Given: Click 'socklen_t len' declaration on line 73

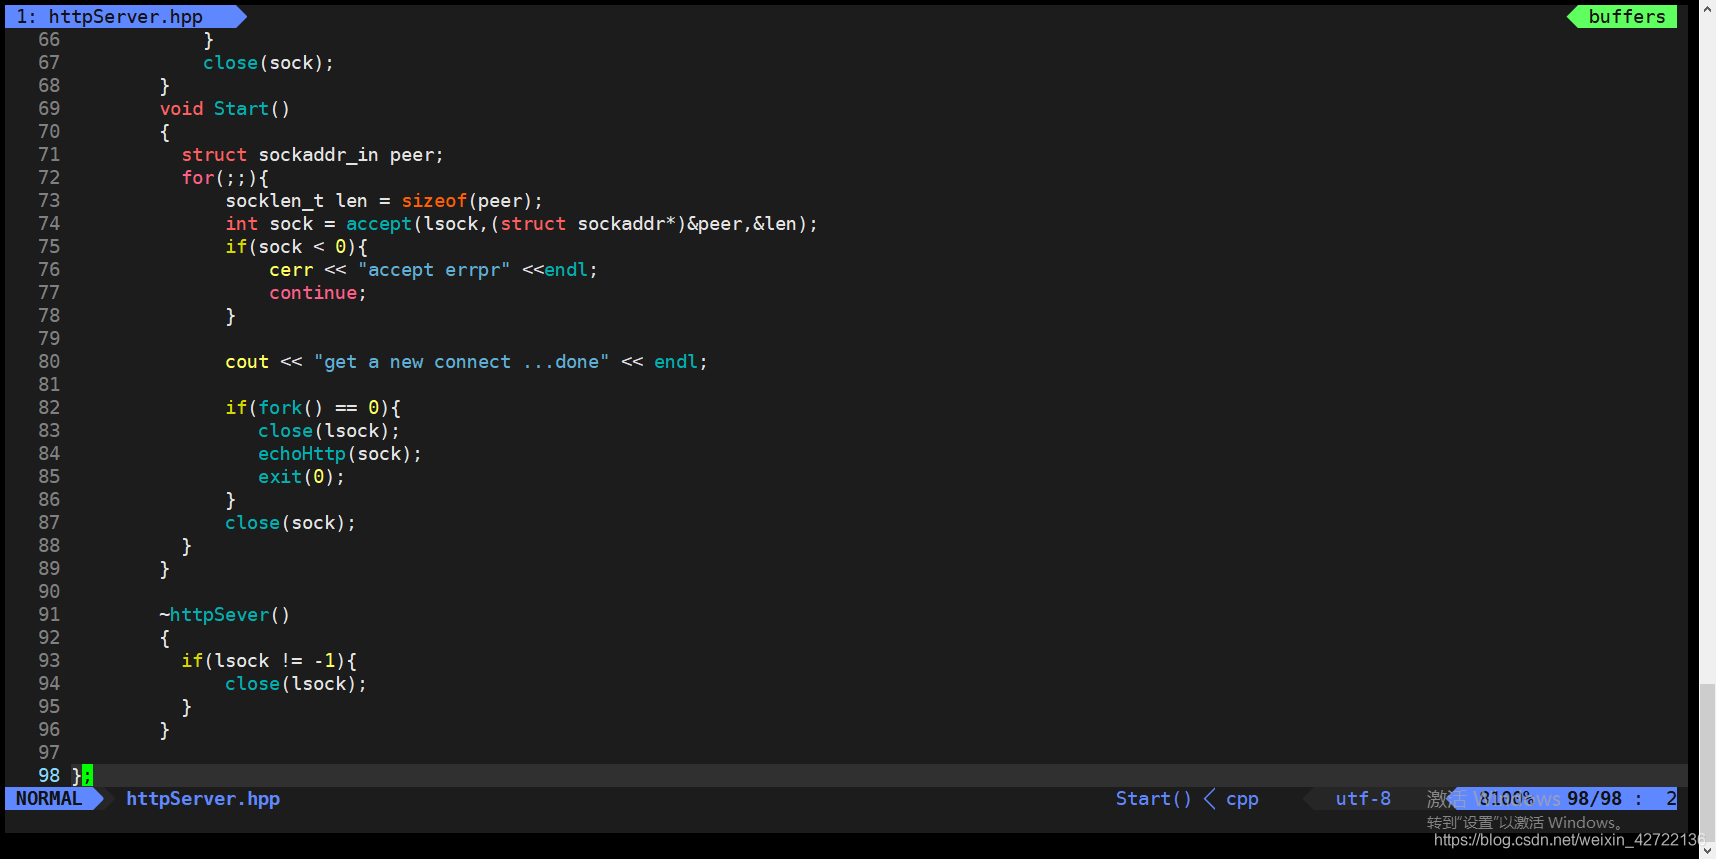Looking at the screenshot, I should 296,200.
